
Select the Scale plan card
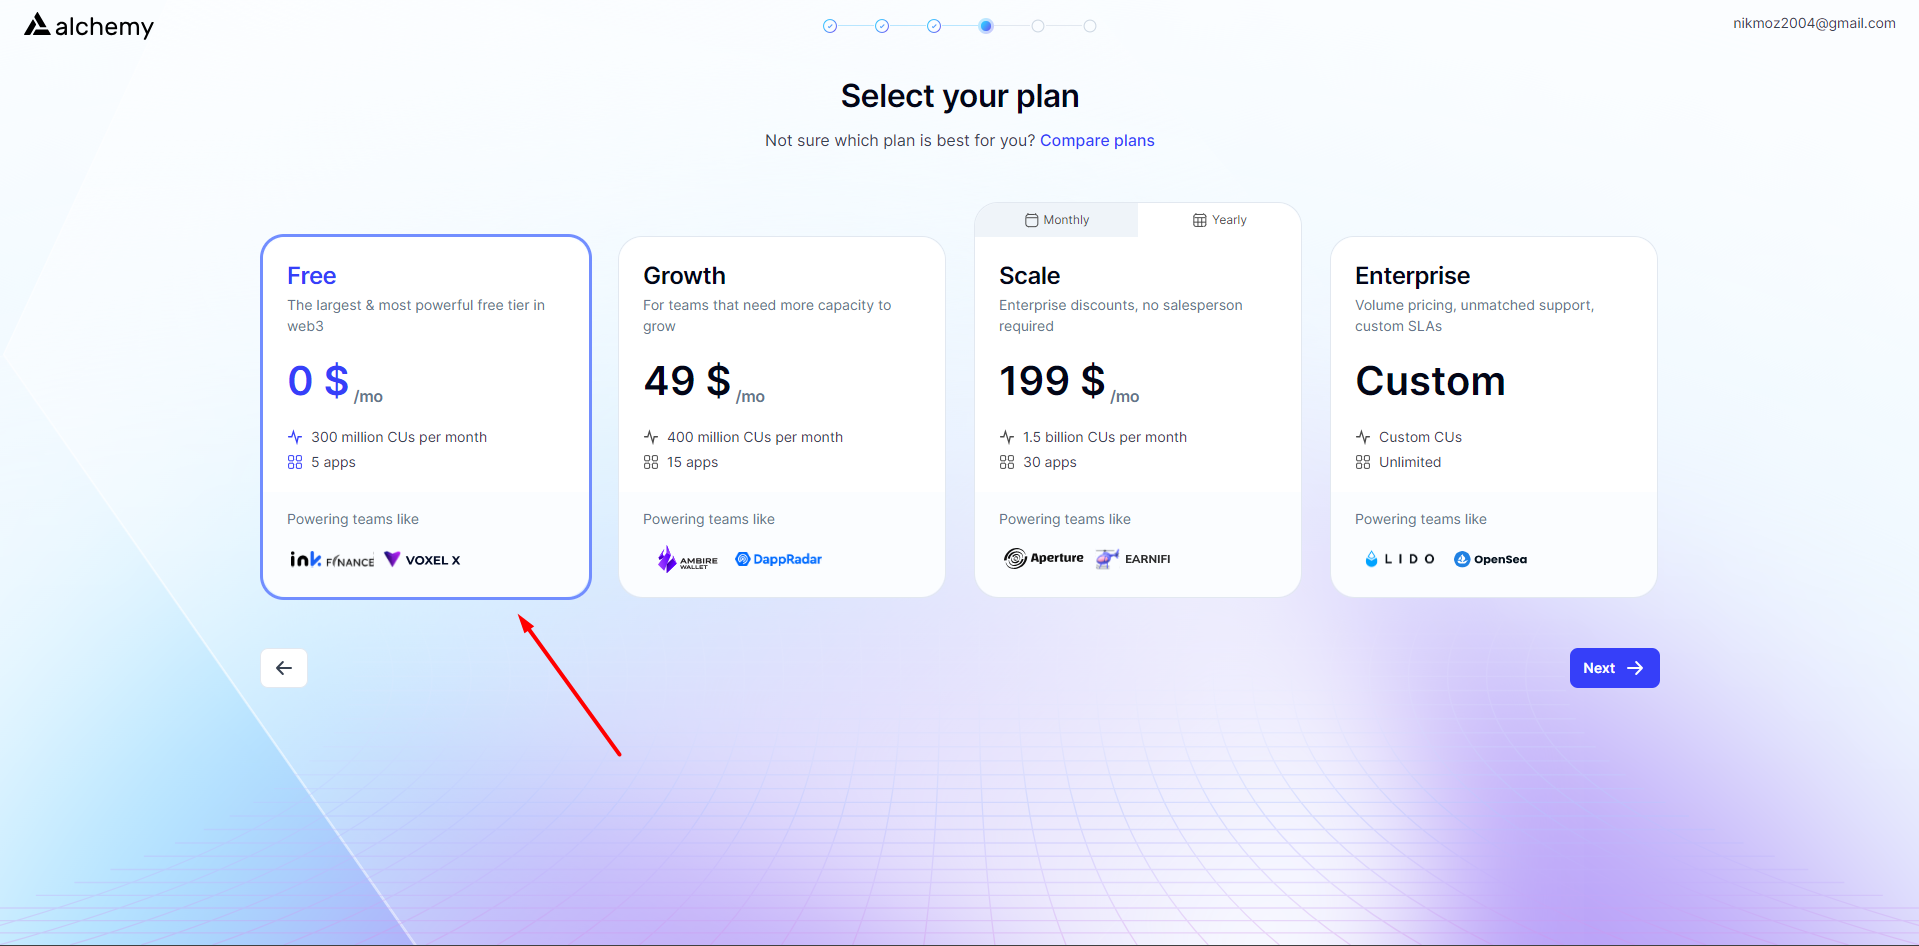[x=1138, y=417]
